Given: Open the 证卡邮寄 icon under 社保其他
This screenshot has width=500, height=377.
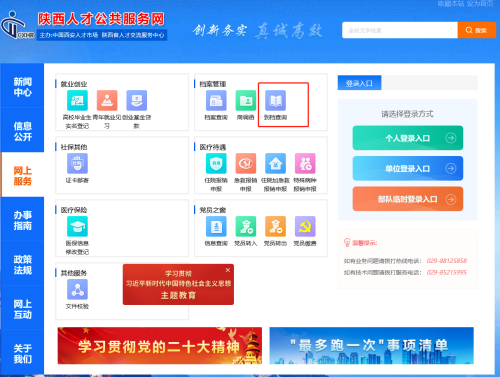Looking at the screenshot, I should (x=77, y=163).
